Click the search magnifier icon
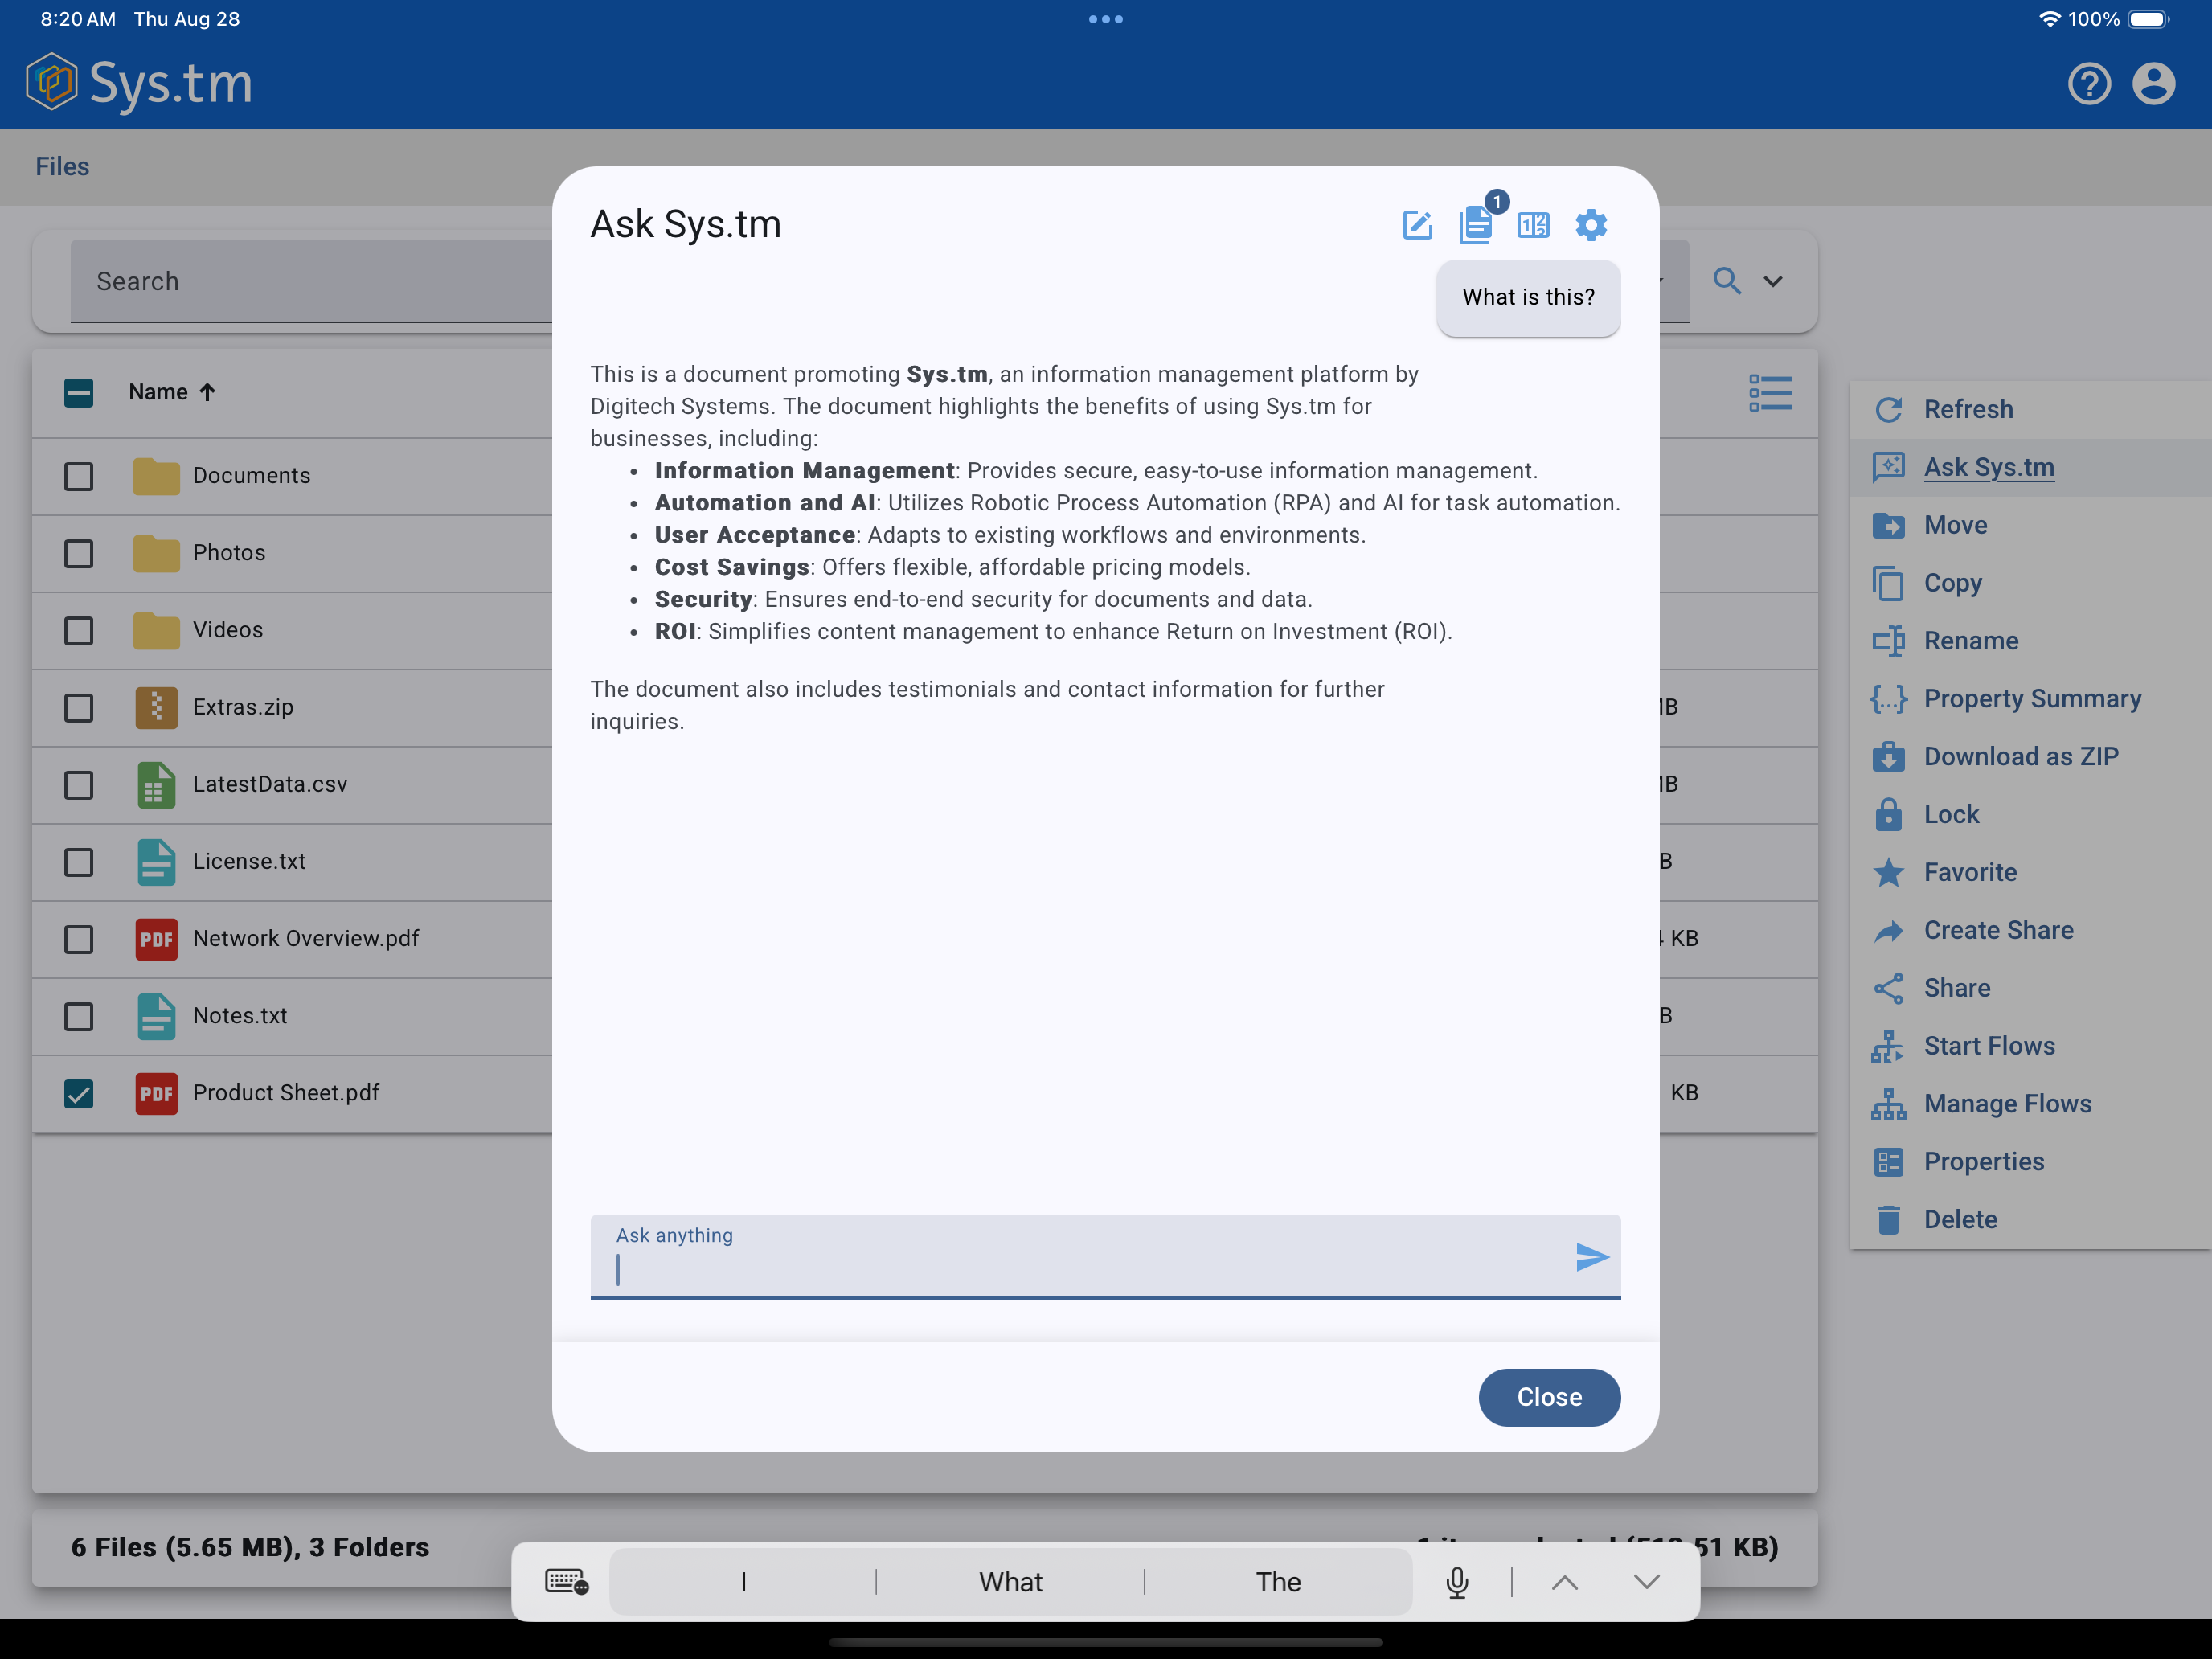Image resolution: width=2212 pixels, height=1659 pixels. (1727, 281)
